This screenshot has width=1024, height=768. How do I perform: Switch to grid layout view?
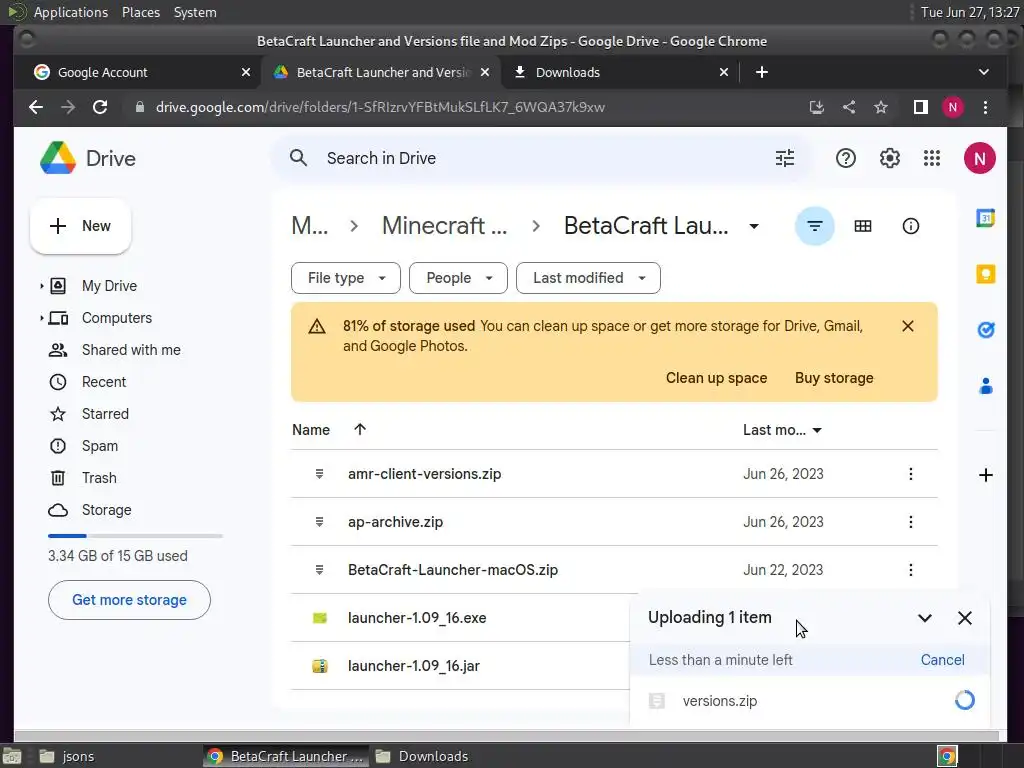(x=863, y=226)
